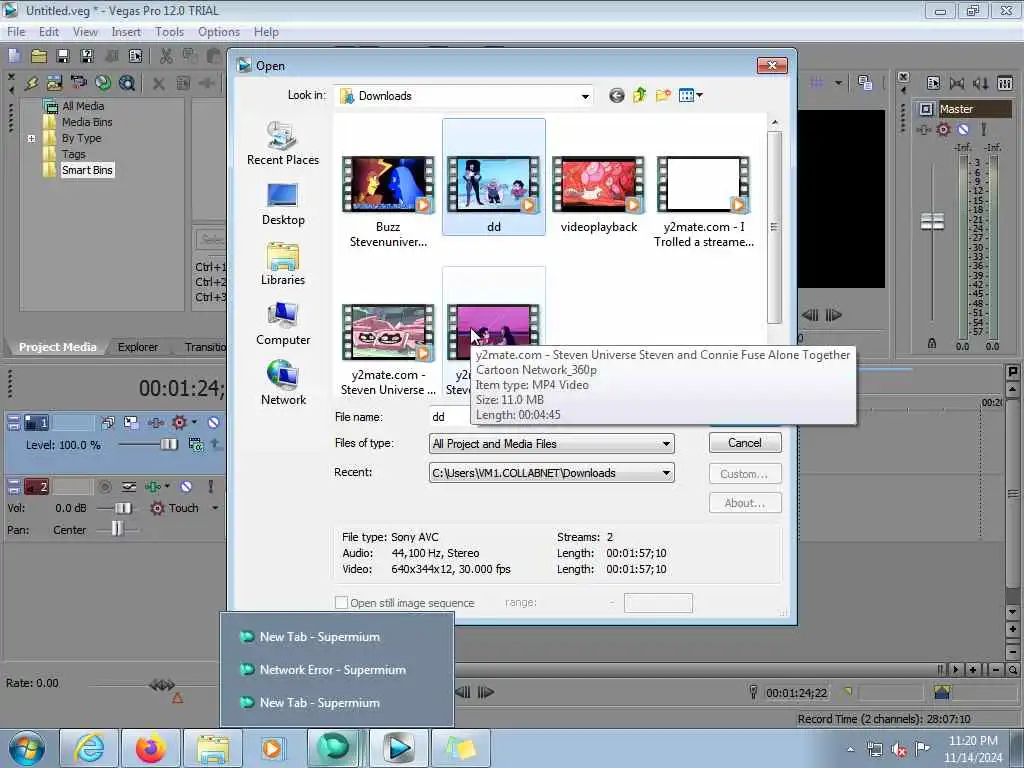This screenshot has width=1024, height=768.
Task: Open the File menu
Action: click(16, 32)
